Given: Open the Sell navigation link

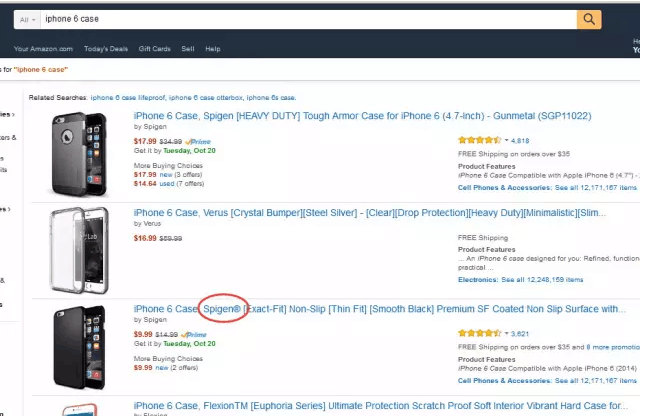Looking at the screenshot, I should coord(187,49).
